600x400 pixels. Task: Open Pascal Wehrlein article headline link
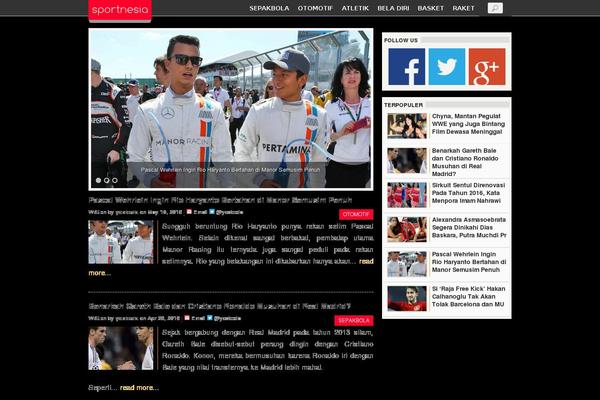click(220, 200)
